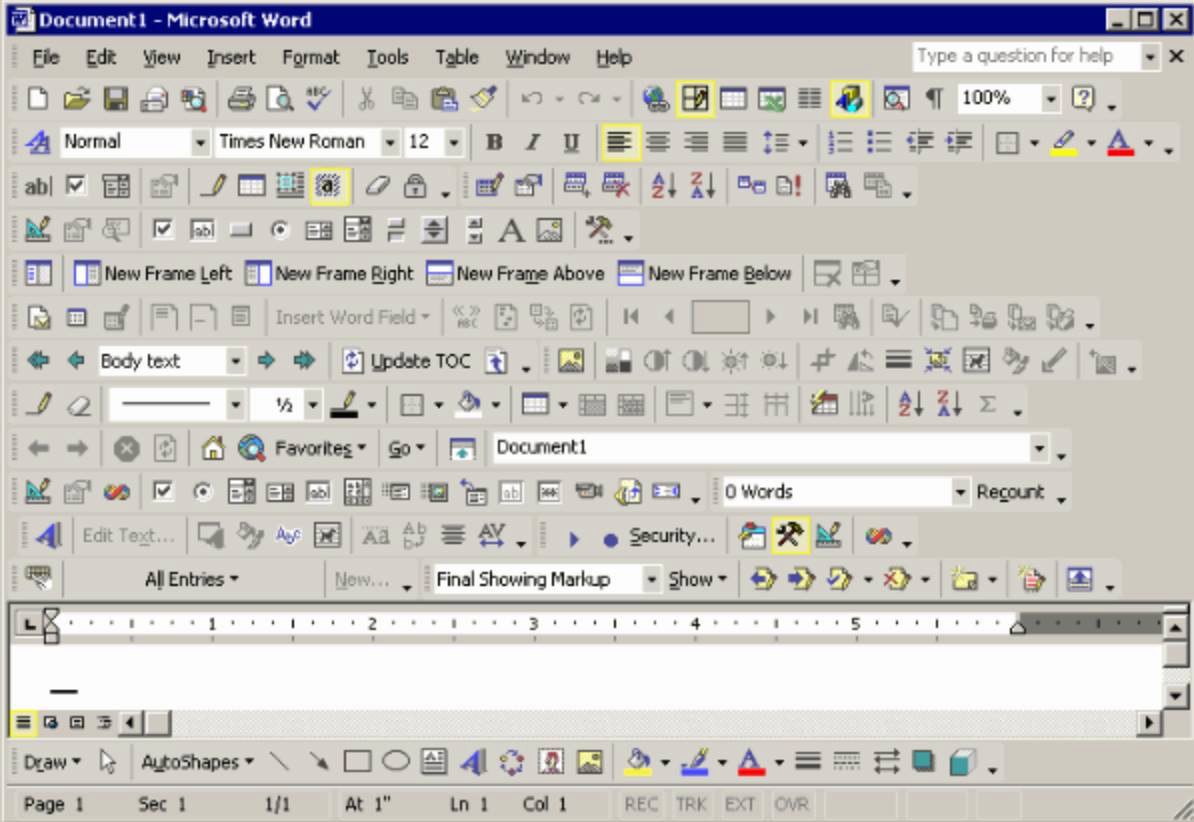Start a bulleted list

[880, 142]
